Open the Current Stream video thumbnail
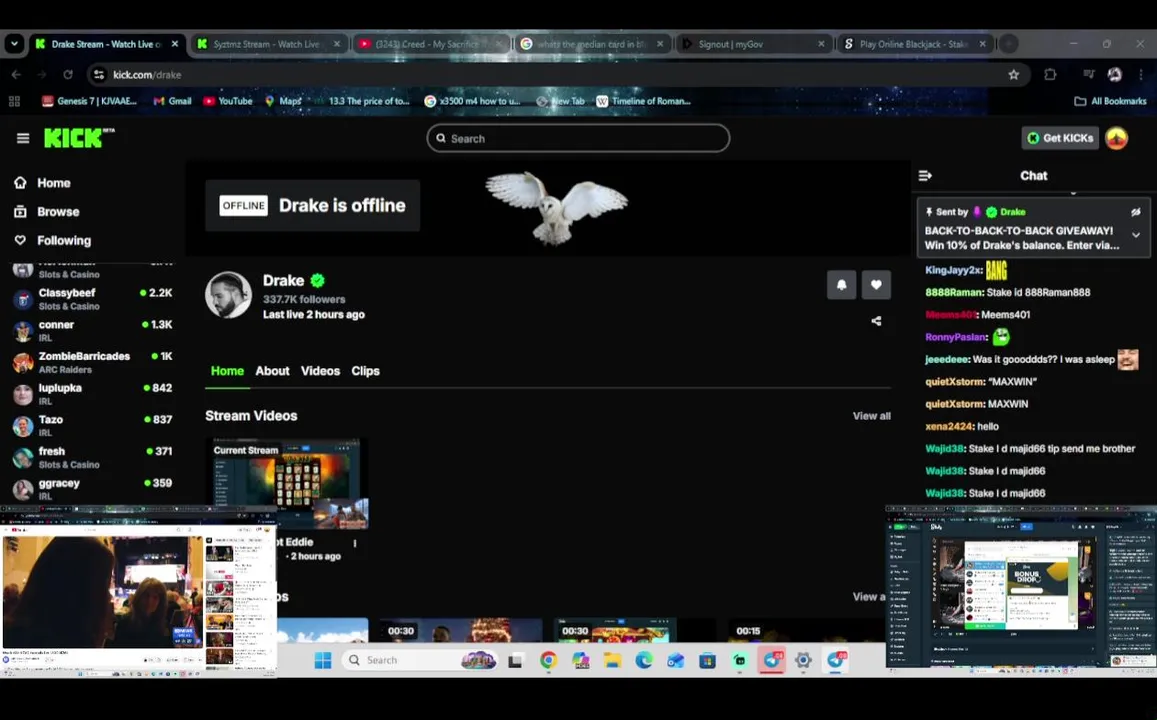Image resolution: width=1157 pixels, height=720 pixels. coord(286,484)
